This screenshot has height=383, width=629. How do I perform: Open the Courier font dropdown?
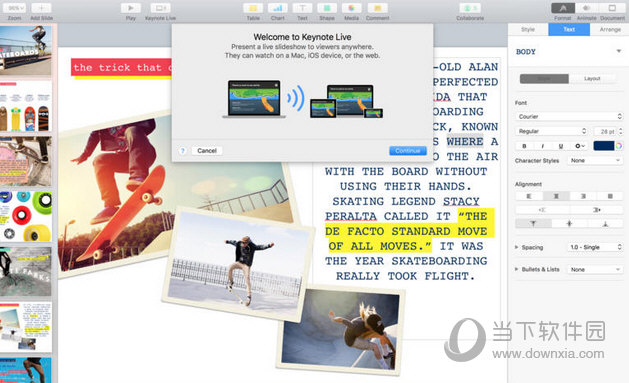[569, 116]
